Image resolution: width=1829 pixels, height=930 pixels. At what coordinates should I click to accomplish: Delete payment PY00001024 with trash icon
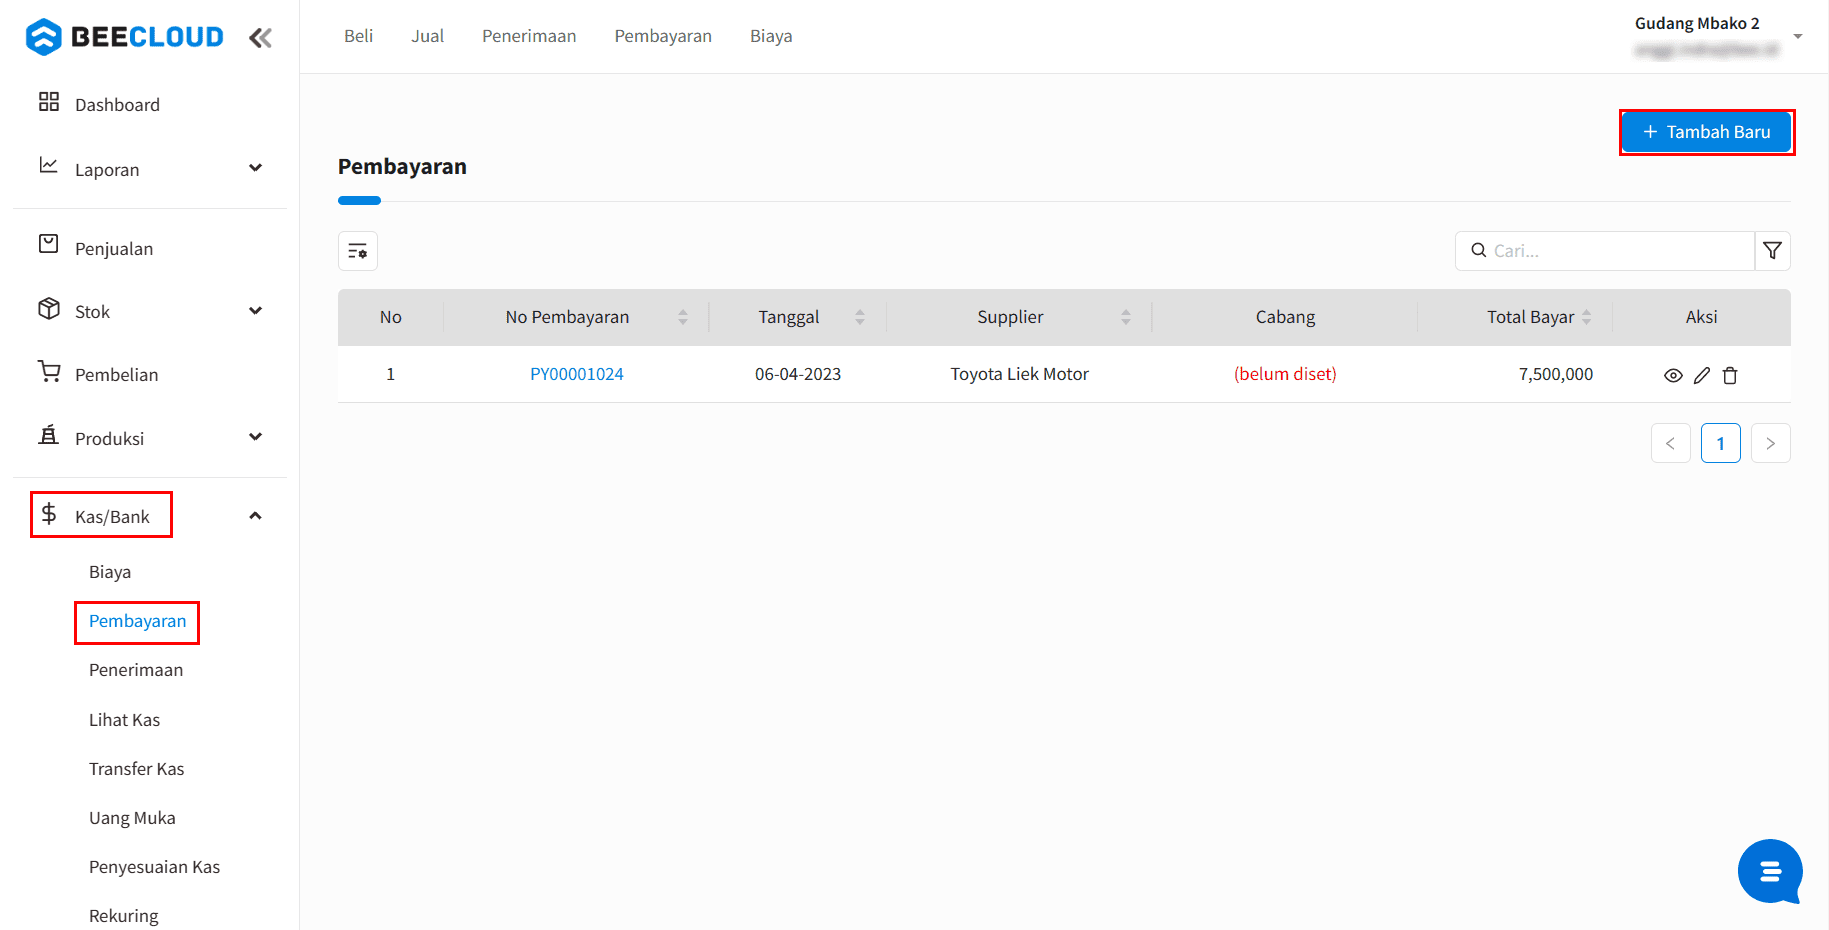click(x=1730, y=375)
